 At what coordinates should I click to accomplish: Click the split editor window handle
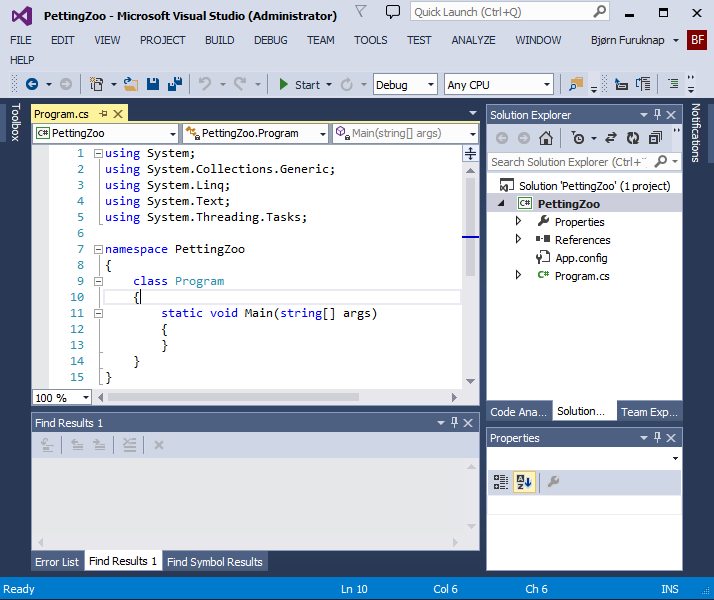[470, 154]
